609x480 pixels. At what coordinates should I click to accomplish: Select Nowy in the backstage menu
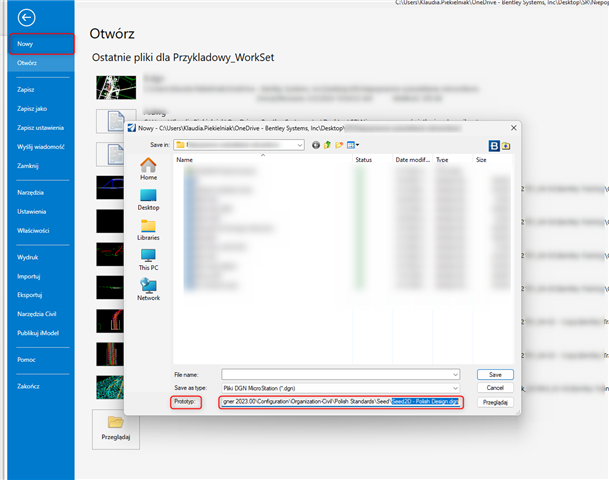41,44
